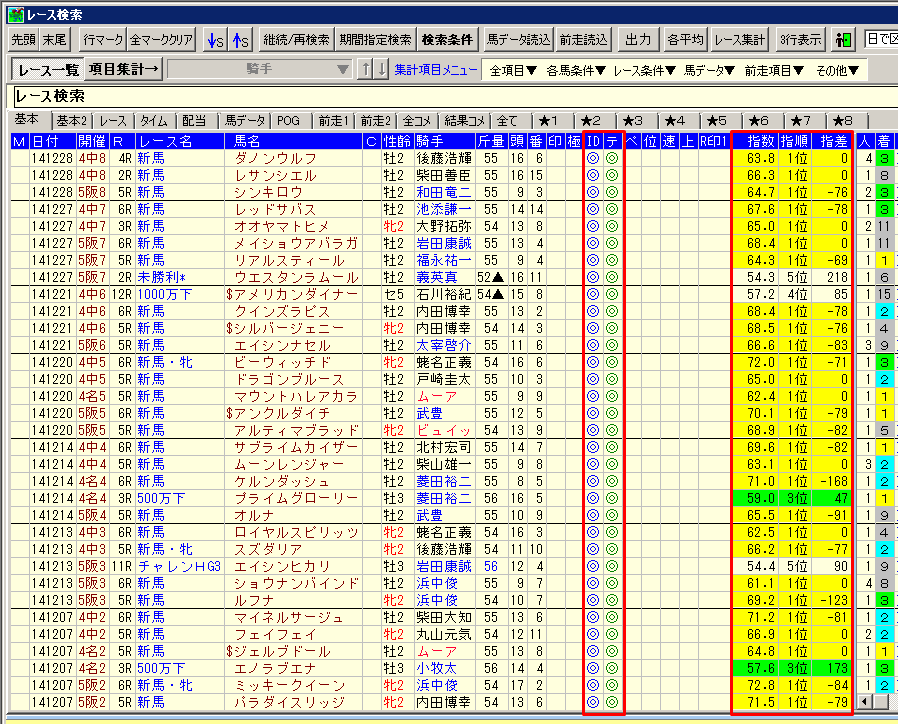Click the ID circle icon for リアルスティール
Image resolution: width=898 pixels, height=724 pixels.
593,260
